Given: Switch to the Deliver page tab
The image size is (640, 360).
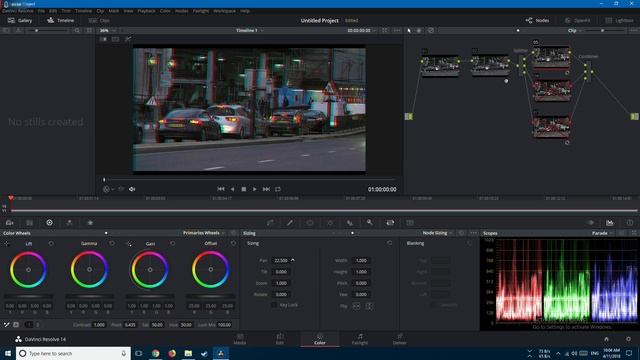Looking at the screenshot, I should [400, 339].
